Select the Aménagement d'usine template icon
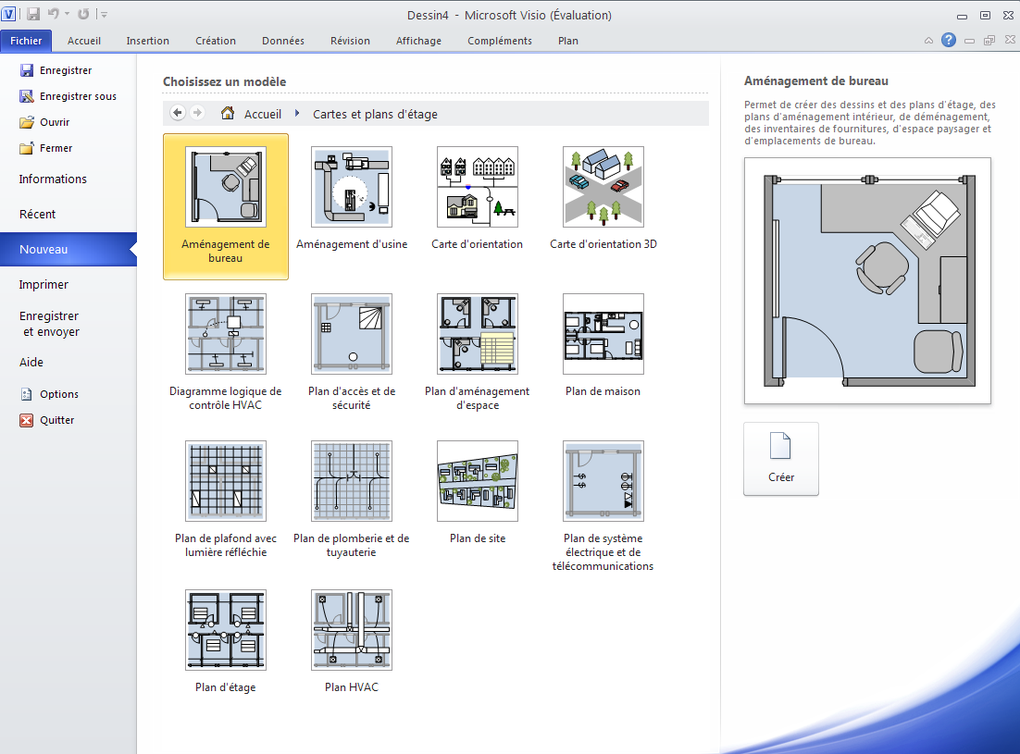Image resolution: width=1020 pixels, height=754 pixels. pyautogui.click(x=351, y=187)
